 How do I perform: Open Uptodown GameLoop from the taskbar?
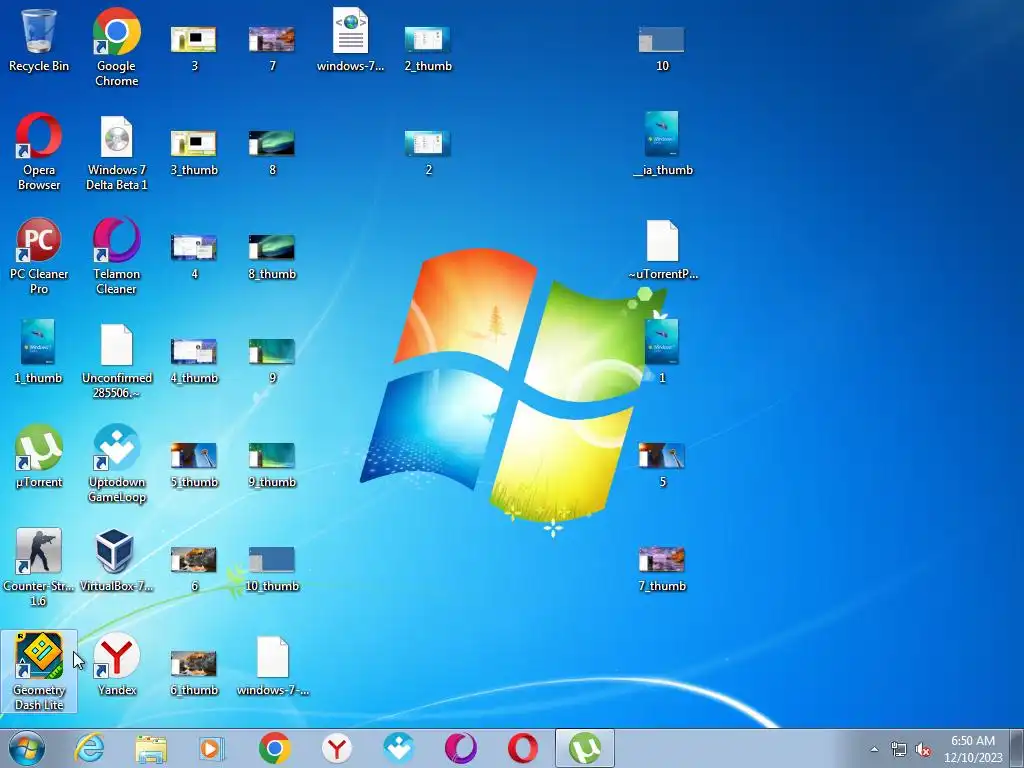click(x=398, y=748)
